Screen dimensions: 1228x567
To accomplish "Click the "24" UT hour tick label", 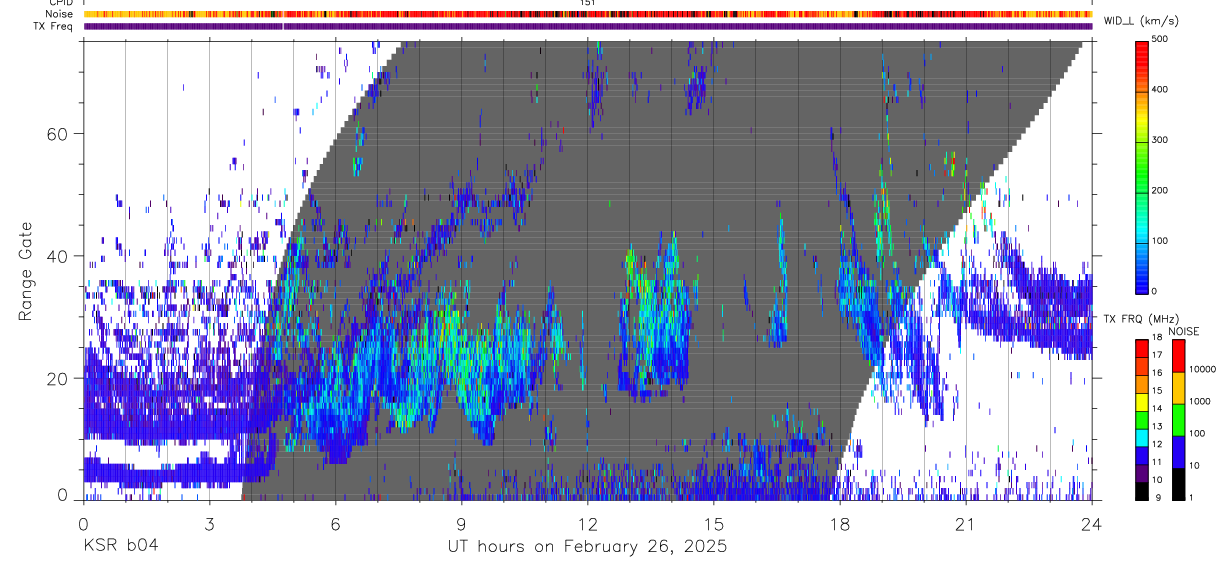I will tap(1092, 524).
